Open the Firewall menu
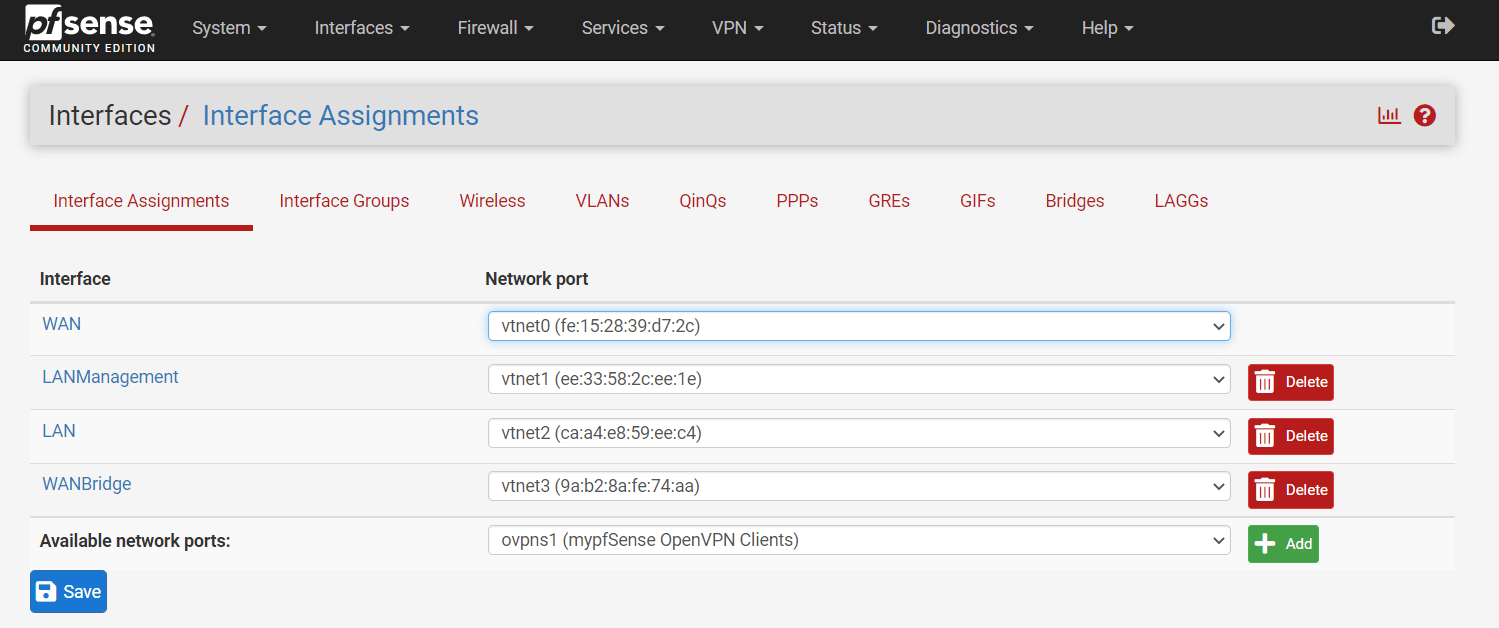This screenshot has height=628, width=1499. (495, 28)
